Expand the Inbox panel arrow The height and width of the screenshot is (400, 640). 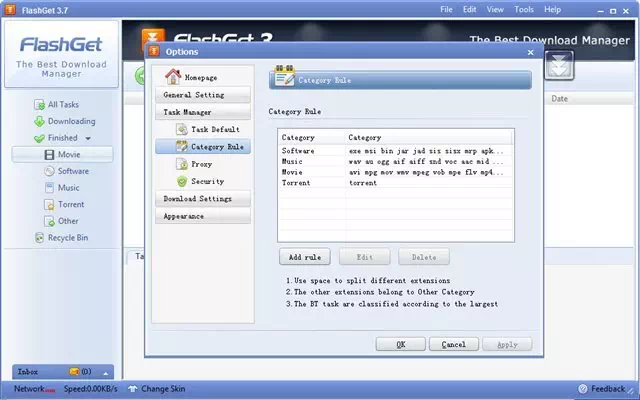pyautogui.click(x=106, y=373)
